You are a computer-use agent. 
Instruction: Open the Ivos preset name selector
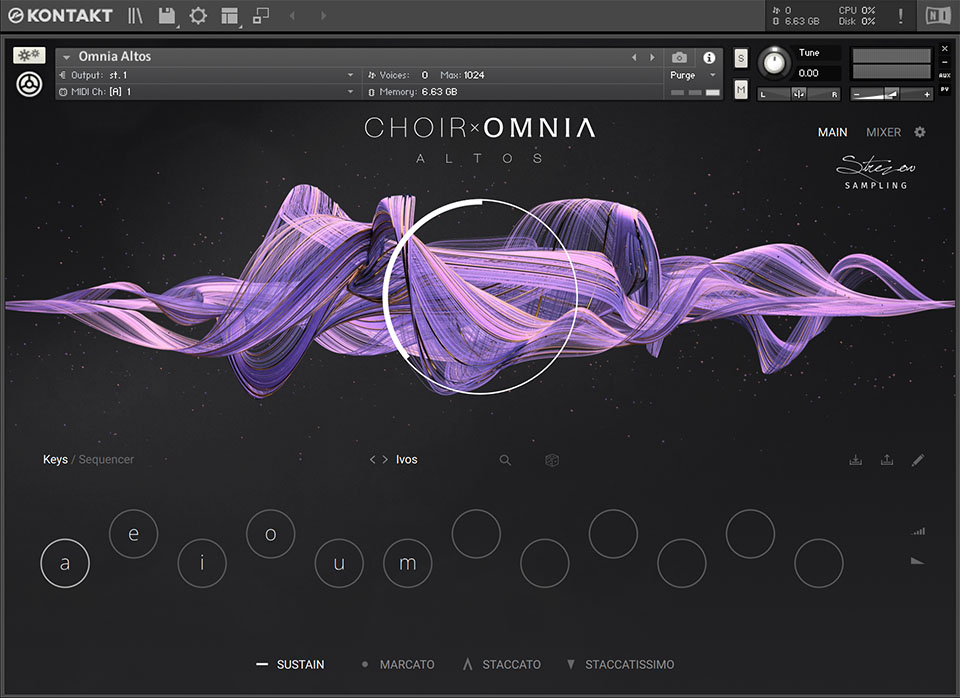click(x=407, y=459)
